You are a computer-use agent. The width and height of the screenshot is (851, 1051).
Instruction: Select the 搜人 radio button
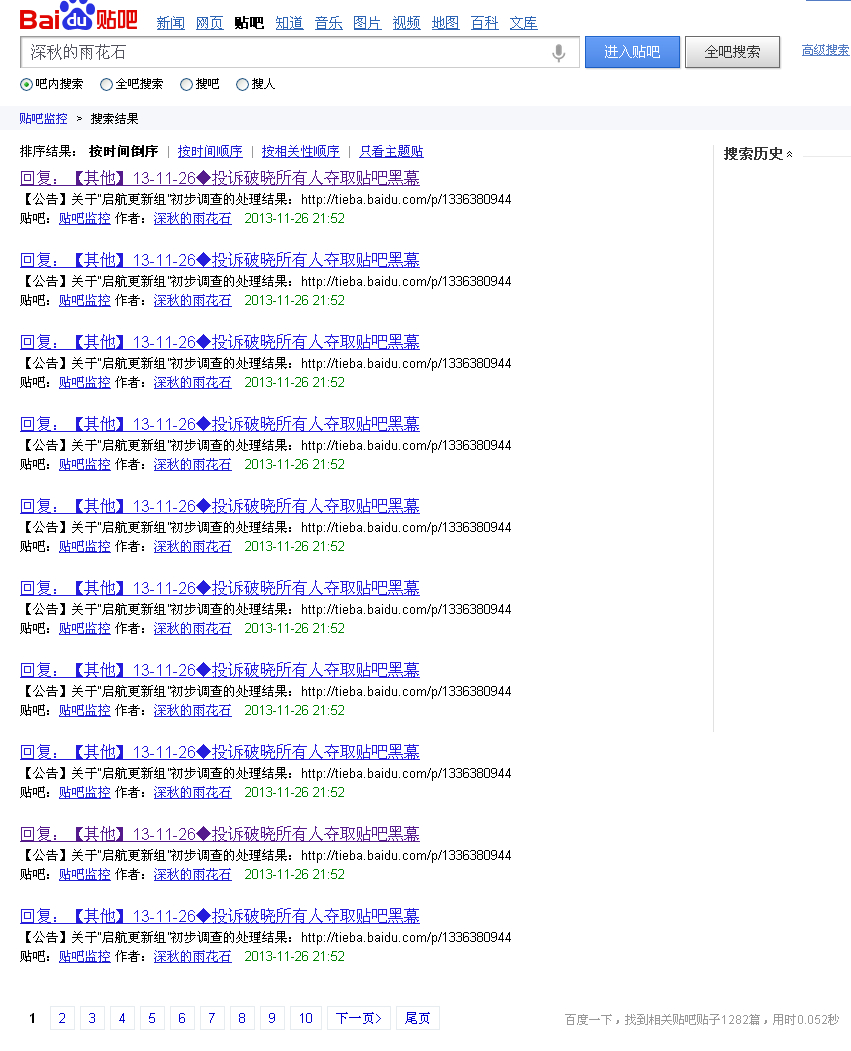click(x=242, y=84)
